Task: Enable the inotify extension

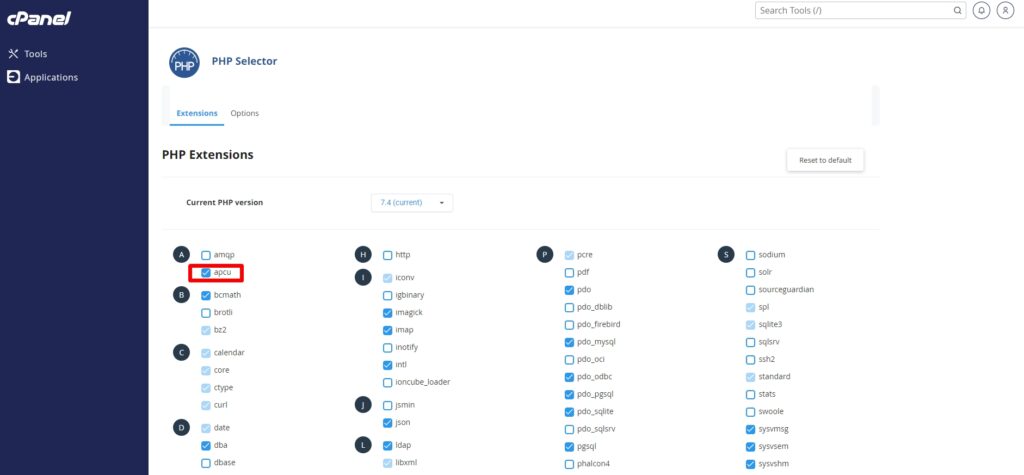Action: tap(387, 347)
